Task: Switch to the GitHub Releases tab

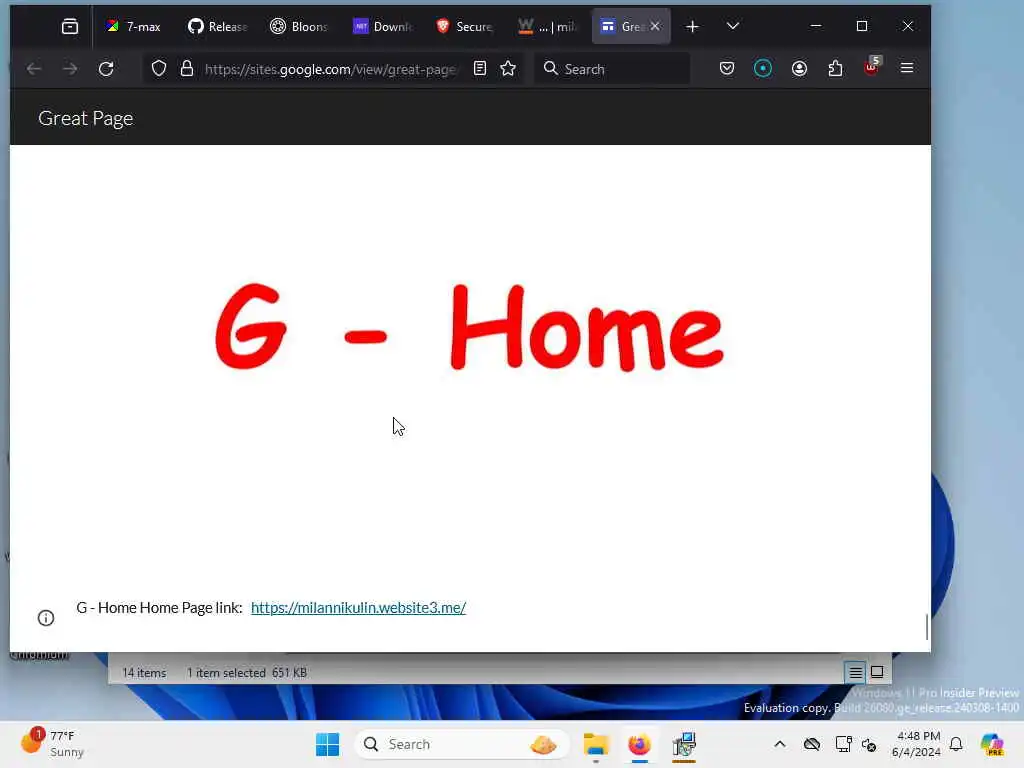Action: 217,26
